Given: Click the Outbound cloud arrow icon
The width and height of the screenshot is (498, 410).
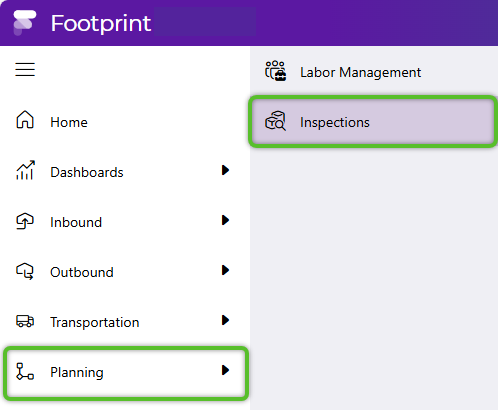Looking at the screenshot, I should [x=25, y=271].
